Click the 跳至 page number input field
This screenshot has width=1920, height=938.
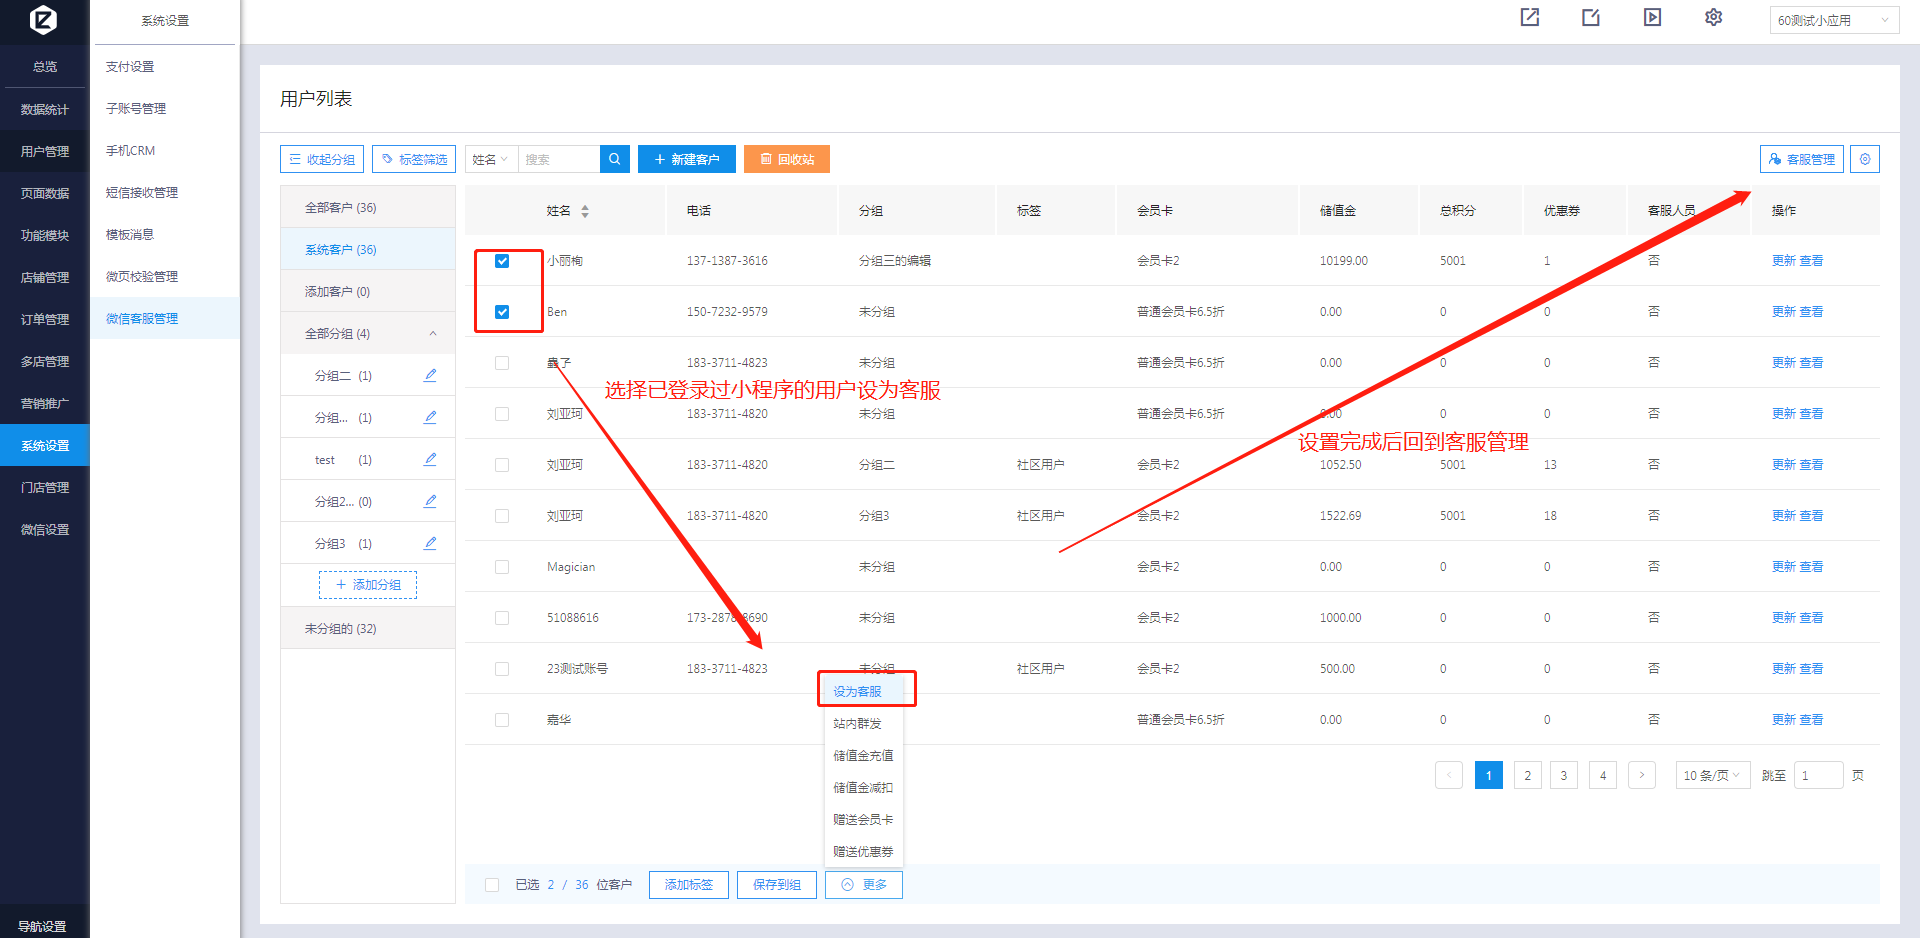pos(1817,775)
